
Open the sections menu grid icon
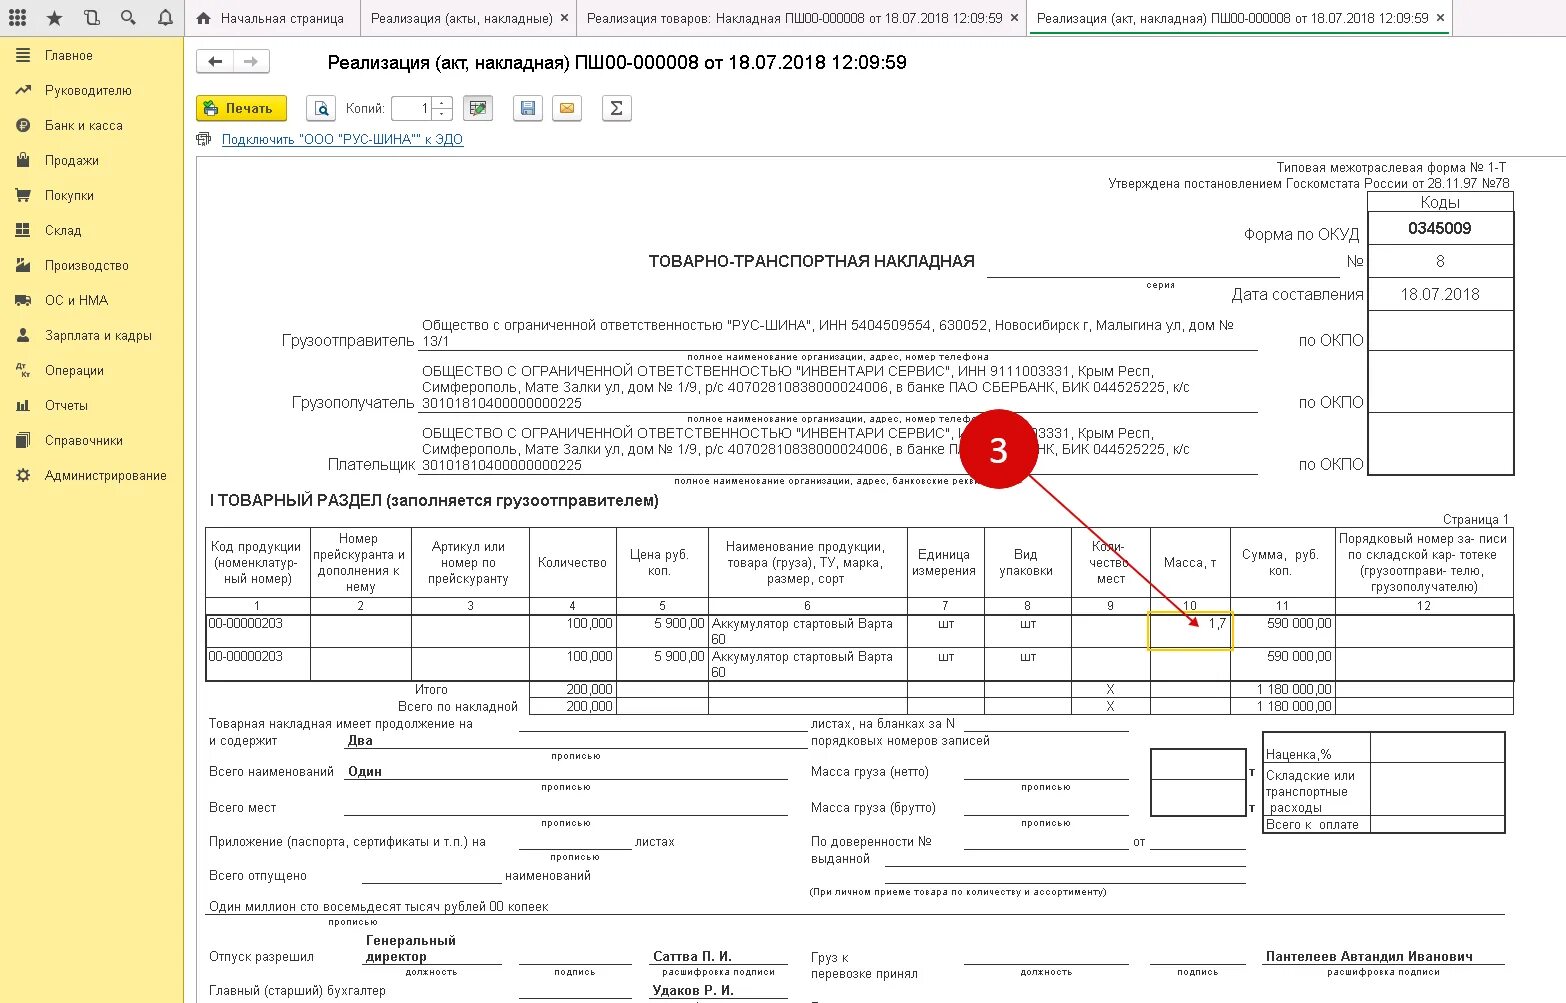17,18
